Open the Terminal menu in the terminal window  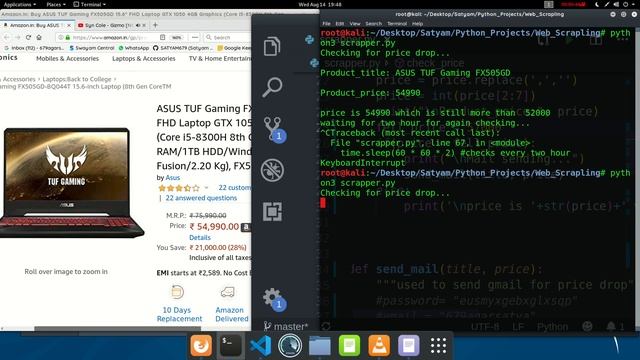coord(397,24)
